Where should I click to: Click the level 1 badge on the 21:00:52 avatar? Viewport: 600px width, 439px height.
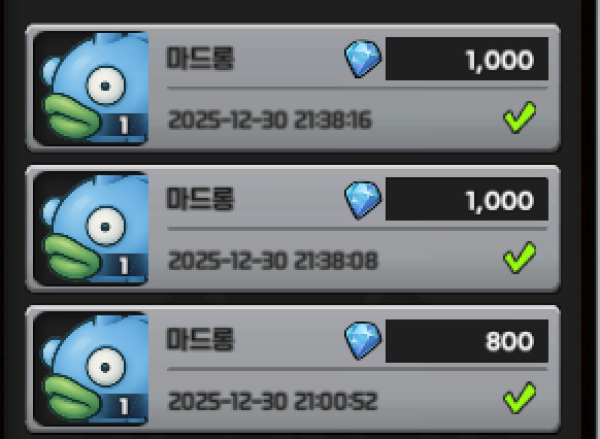pos(123,406)
